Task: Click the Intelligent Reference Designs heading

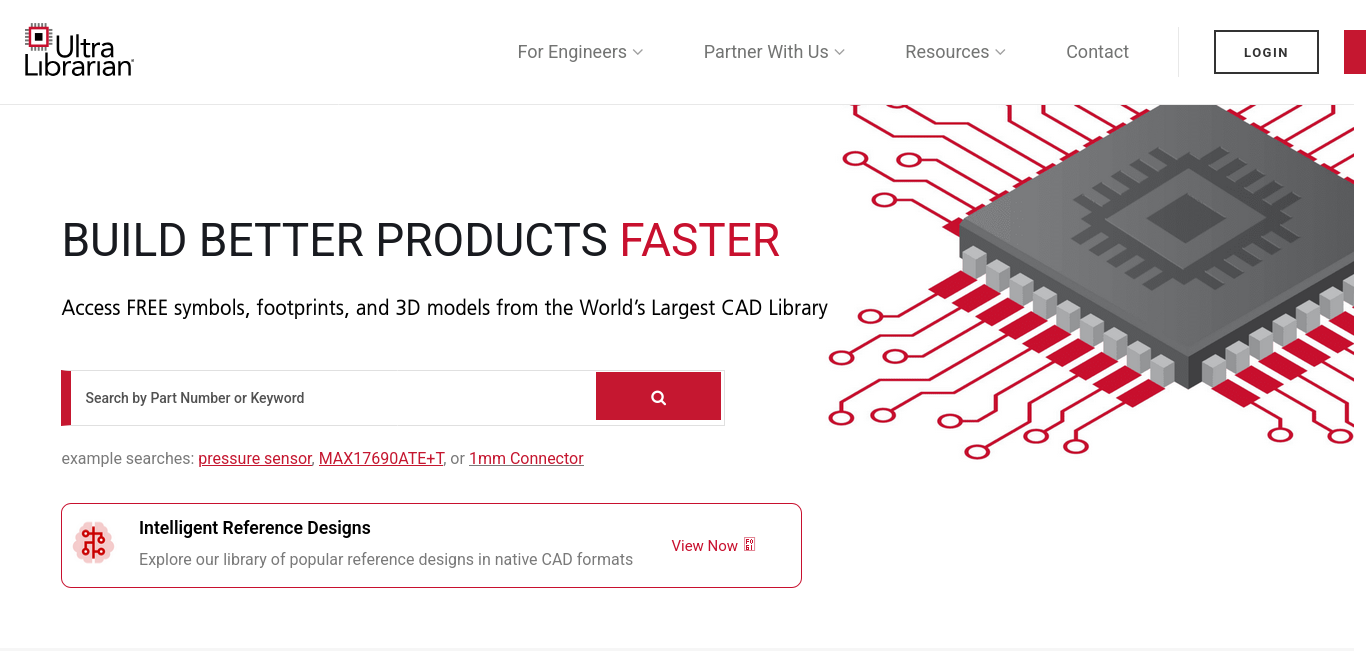Action: click(255, 528)
